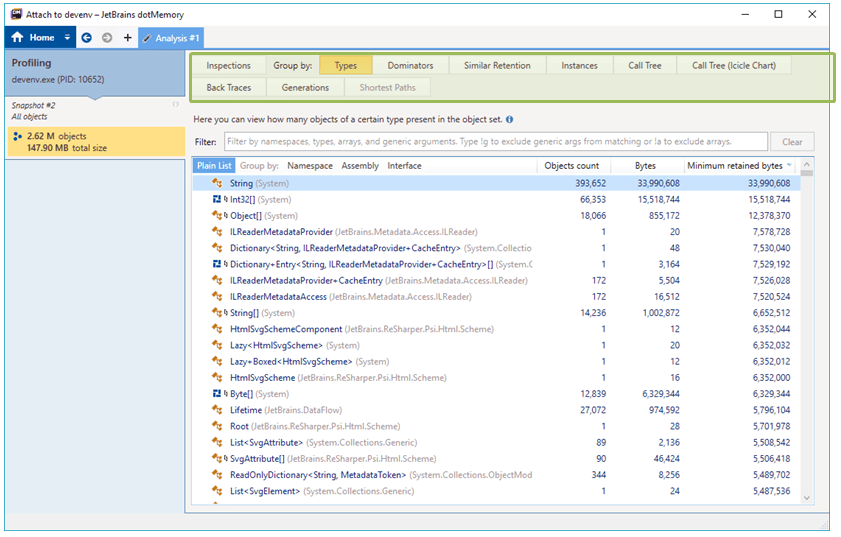Sort by Minimum retained bytes column arrow

pos(790,166)
